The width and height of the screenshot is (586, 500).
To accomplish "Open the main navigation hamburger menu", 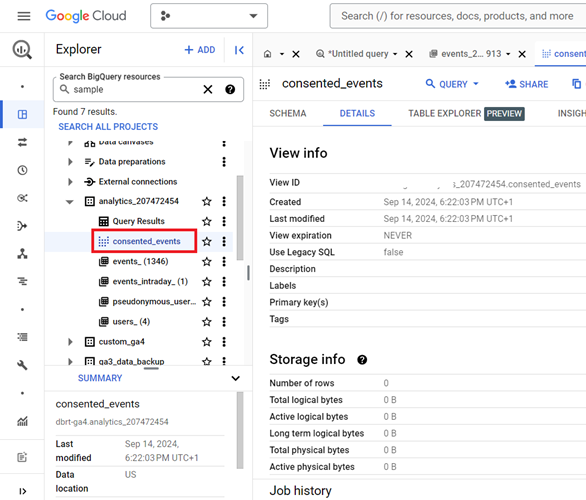I will (24, 16).
